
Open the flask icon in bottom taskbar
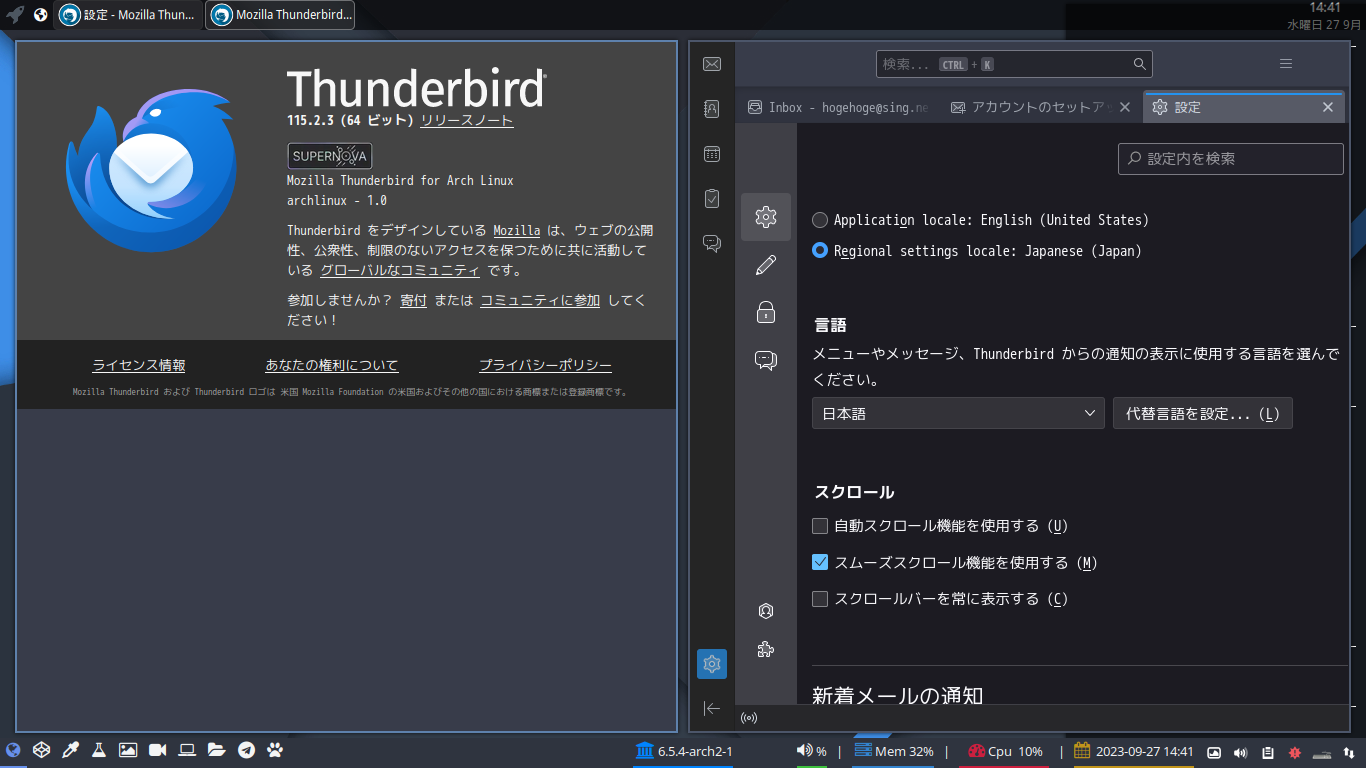(x=99, y=750)
